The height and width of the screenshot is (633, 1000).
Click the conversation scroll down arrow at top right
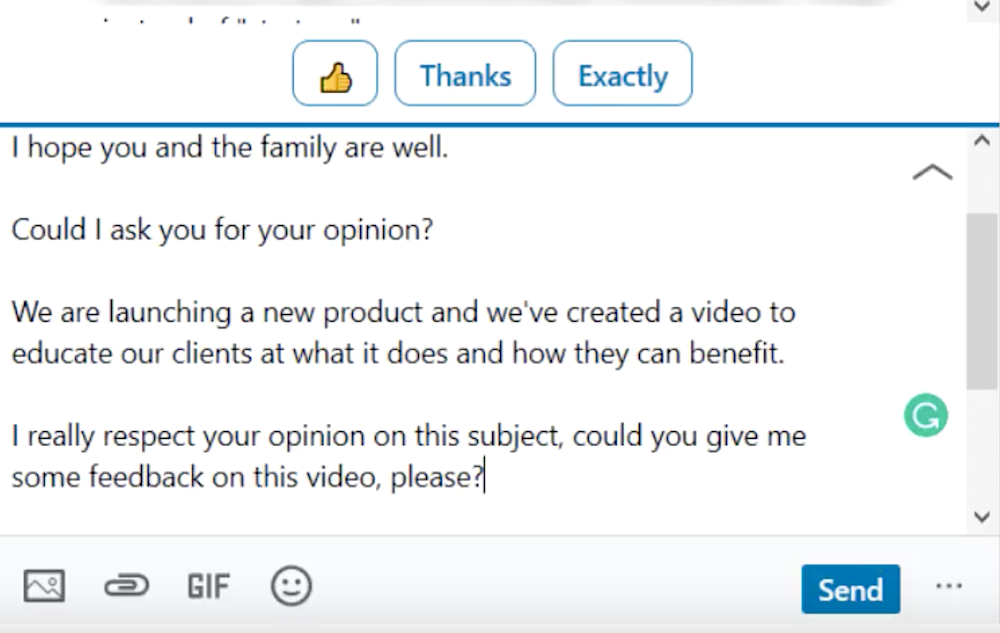[983, 8]
